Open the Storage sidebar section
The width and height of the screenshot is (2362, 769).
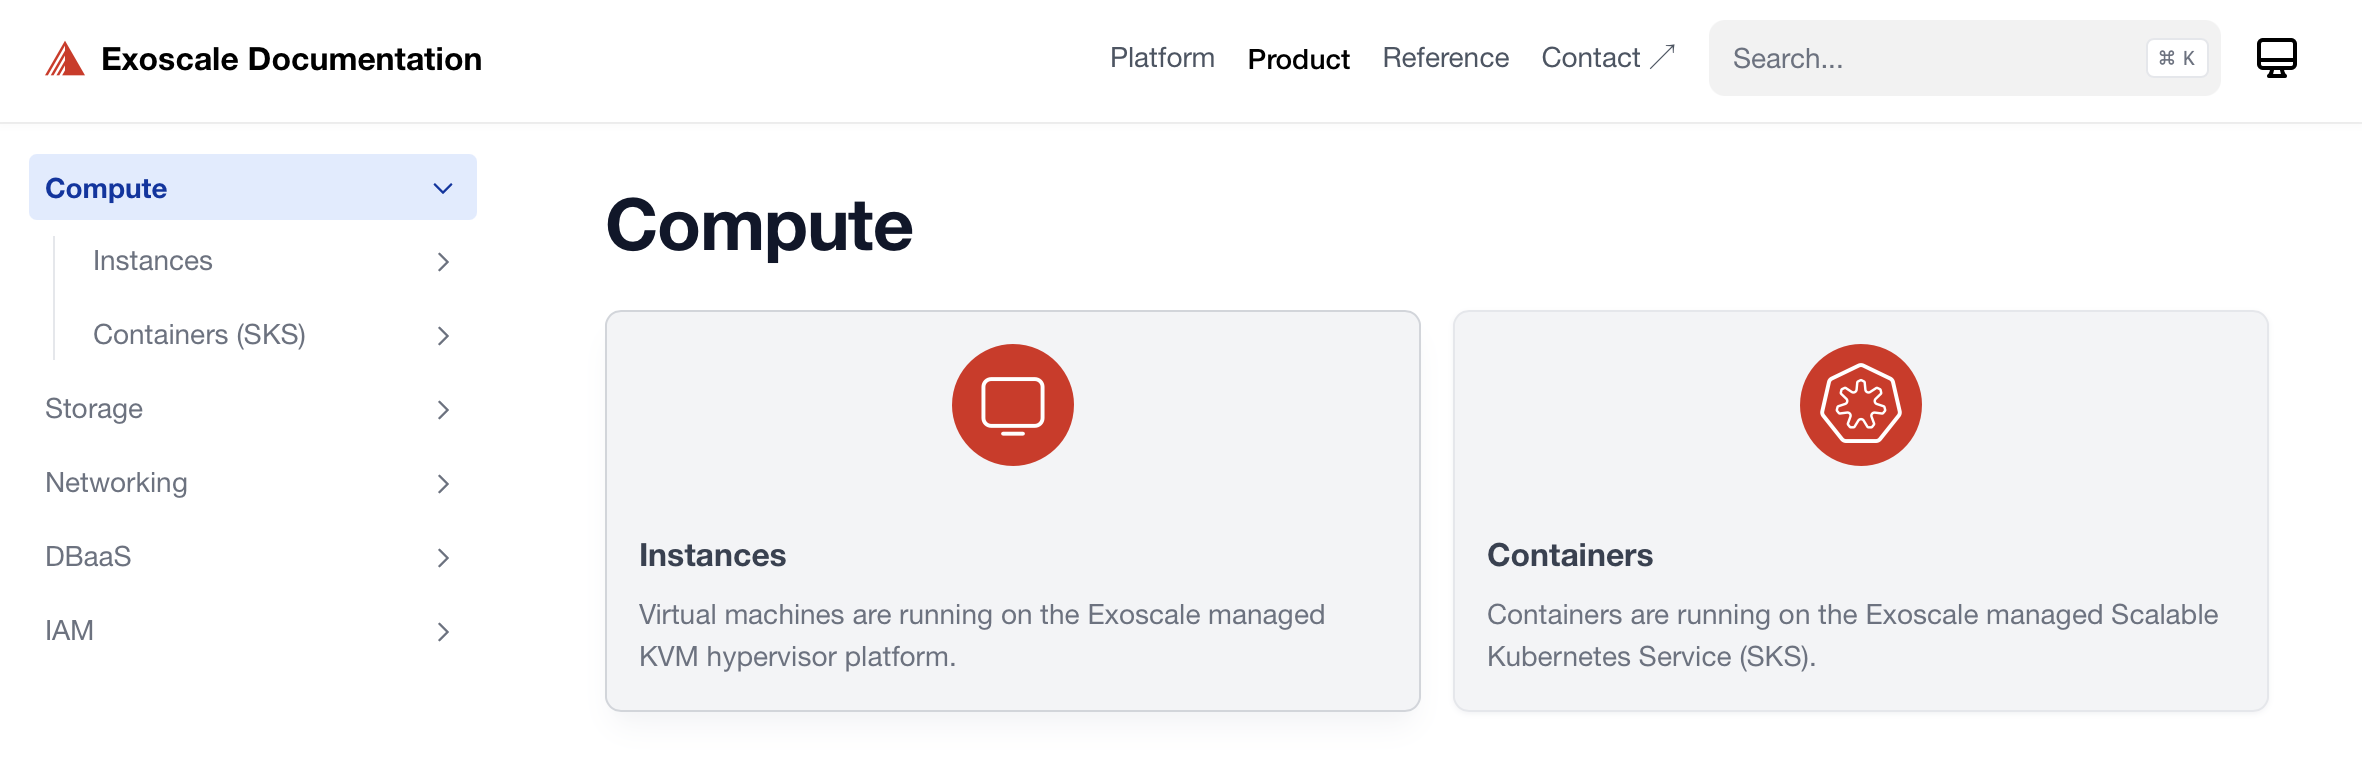[x=94, y=409]
